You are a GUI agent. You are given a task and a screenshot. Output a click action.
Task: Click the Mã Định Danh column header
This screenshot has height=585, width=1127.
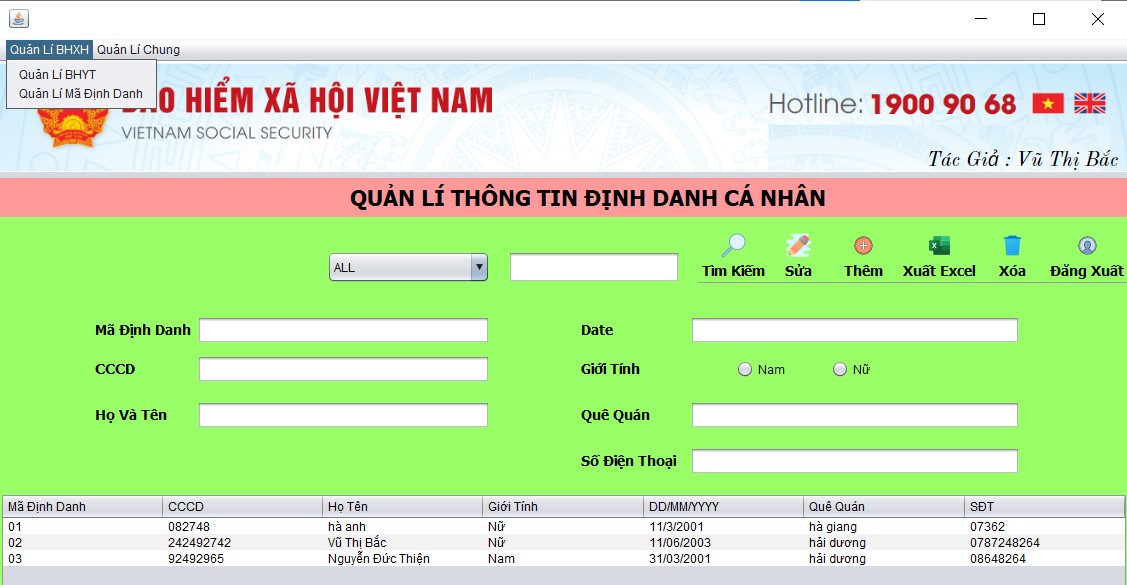(x=83, y=507)
